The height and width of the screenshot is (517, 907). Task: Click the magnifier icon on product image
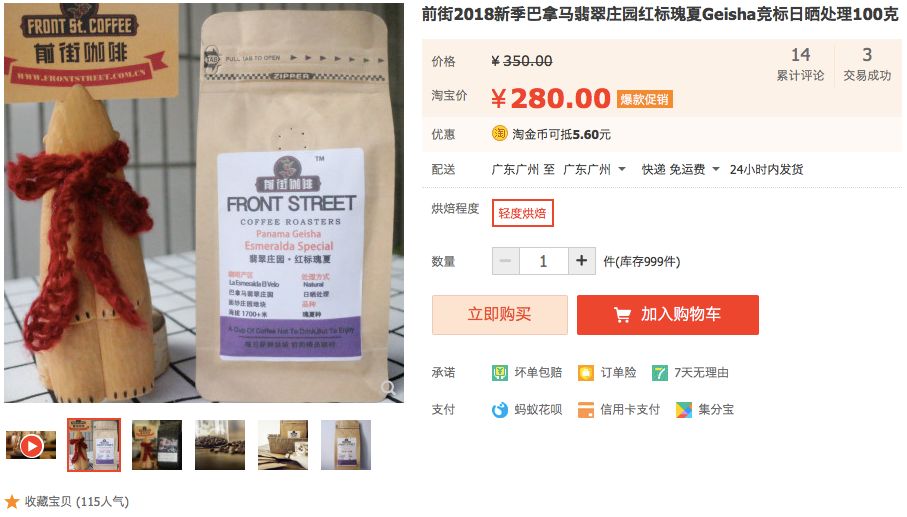[388, 387]
